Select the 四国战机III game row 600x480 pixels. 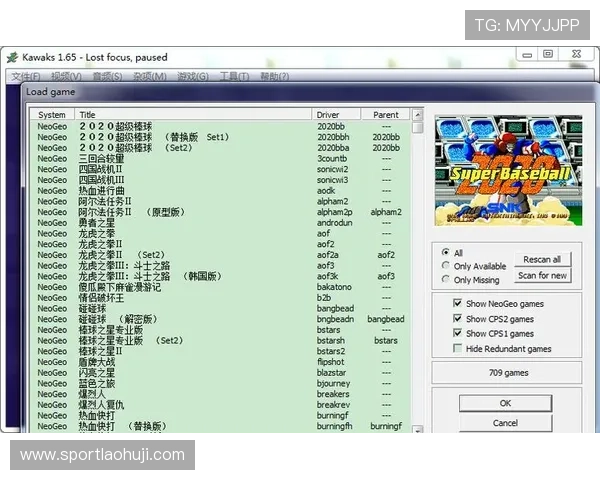click(x=220, y=180)
